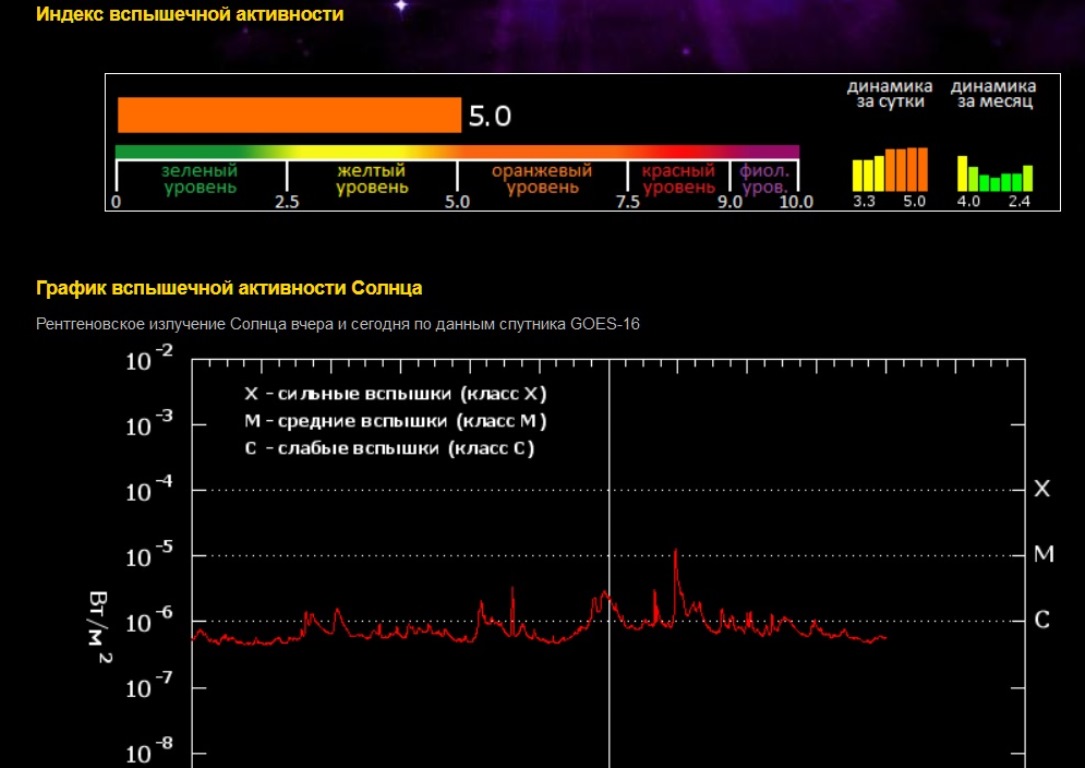Click the "График вспышечной активности Солнца" heading
Viewport: 1085px width, 768px height.
click(x=229, y=288)
